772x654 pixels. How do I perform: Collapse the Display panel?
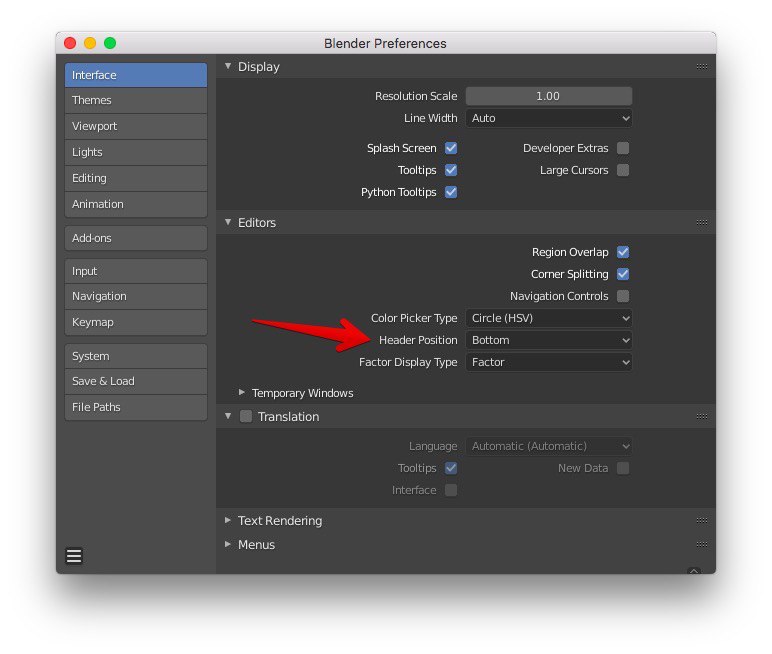pyautogui.click(x=228, y=66)
